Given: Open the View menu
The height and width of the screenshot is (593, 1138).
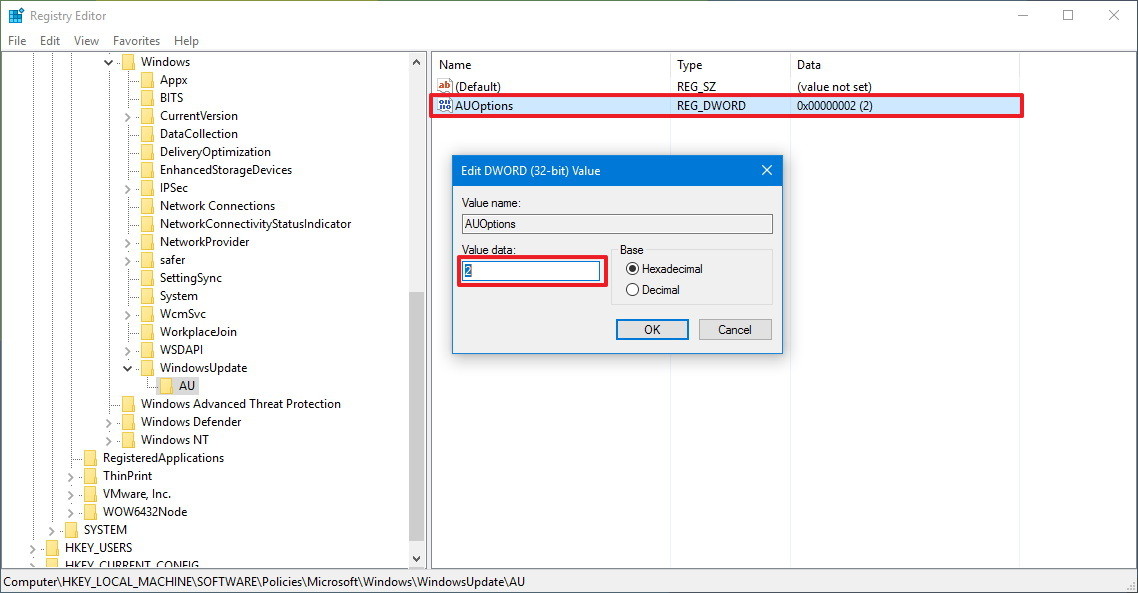Looking at the screenshot, I should (86, 41).
